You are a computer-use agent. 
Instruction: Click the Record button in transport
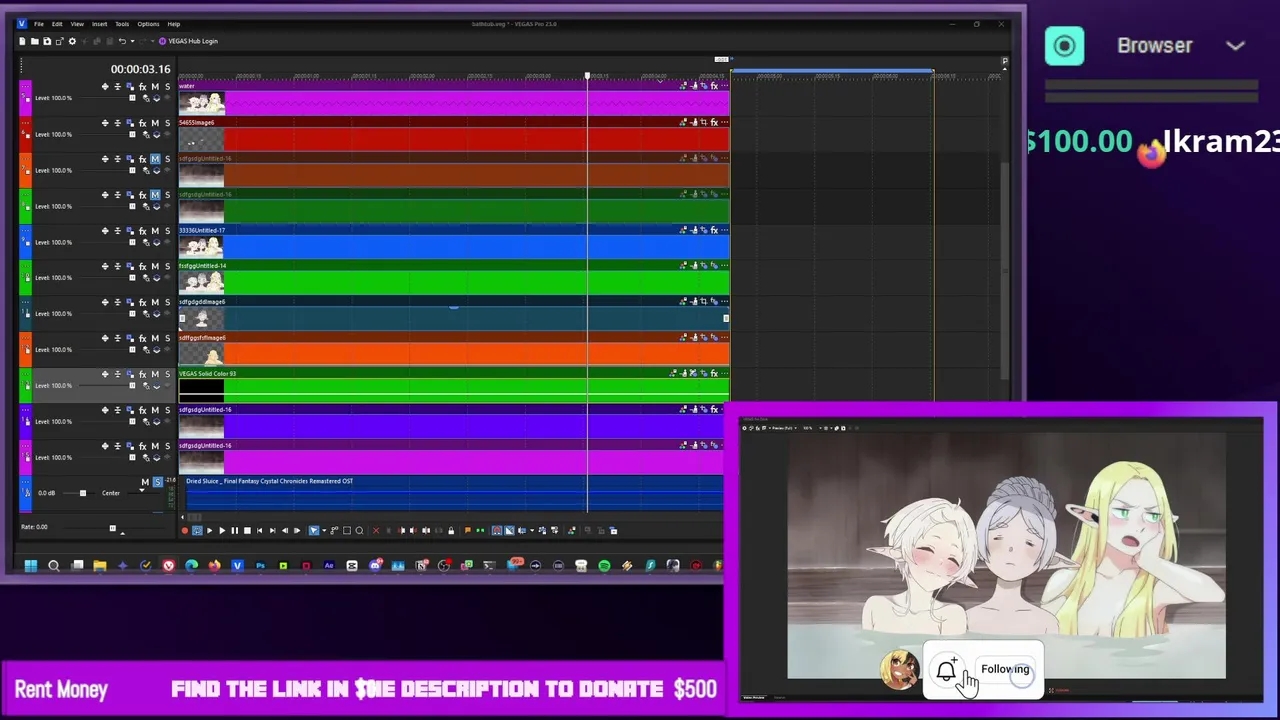pyautogui.click(x=185, y=530)
